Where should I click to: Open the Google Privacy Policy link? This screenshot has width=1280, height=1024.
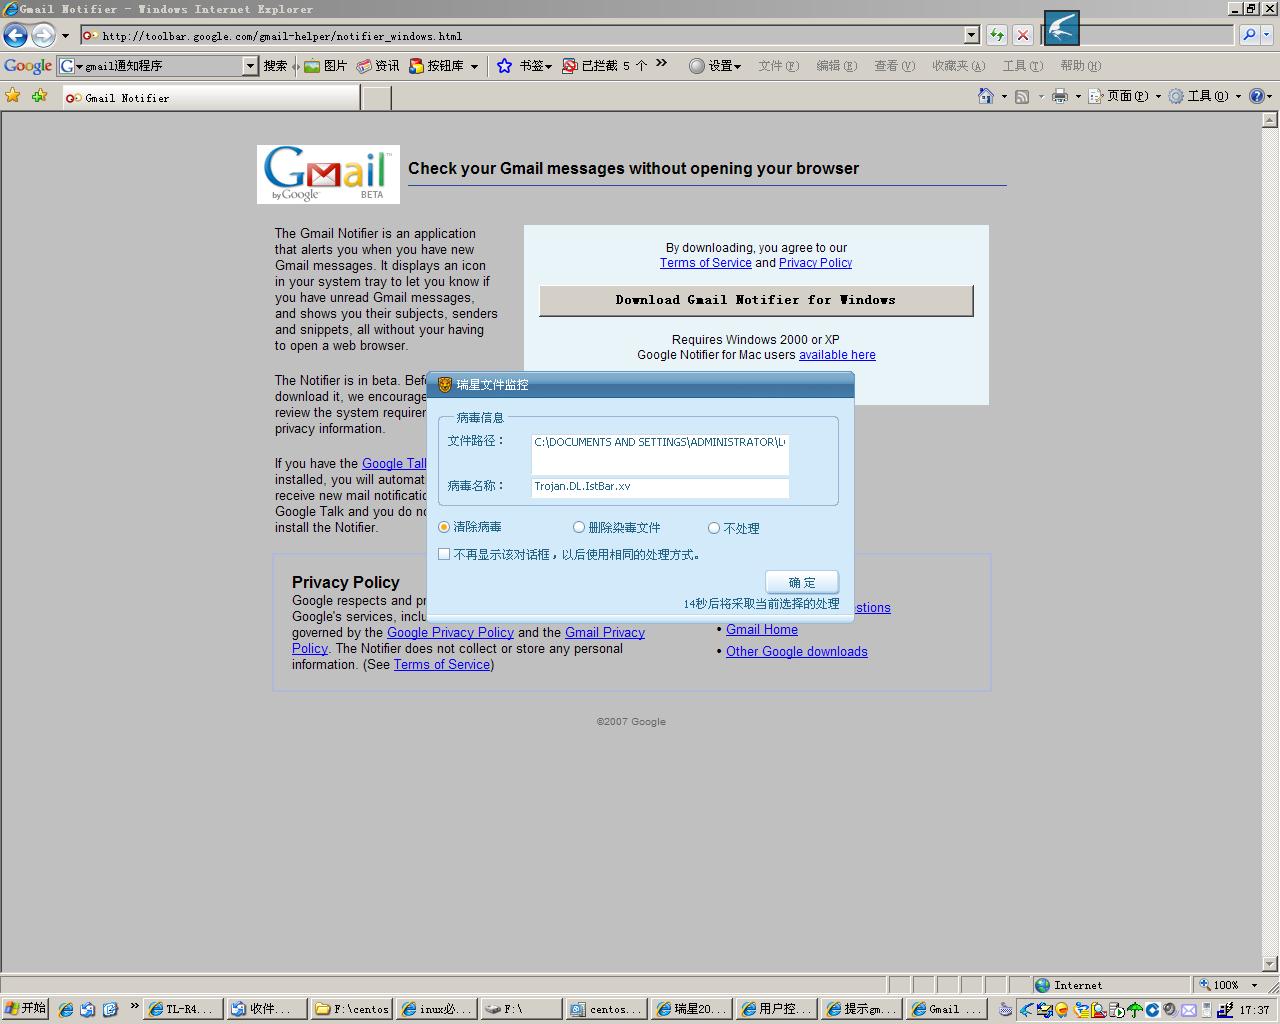pos(450,633)
